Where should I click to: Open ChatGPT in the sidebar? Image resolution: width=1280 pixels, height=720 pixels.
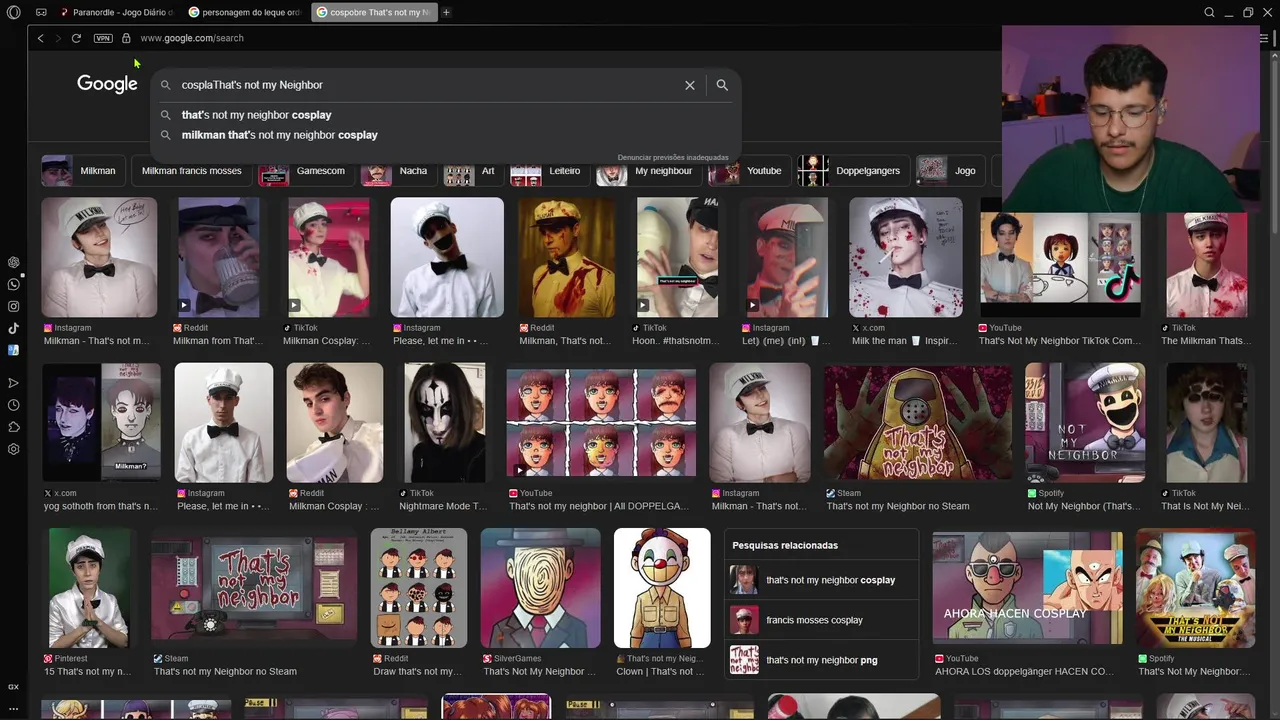[x=13, y=262]
